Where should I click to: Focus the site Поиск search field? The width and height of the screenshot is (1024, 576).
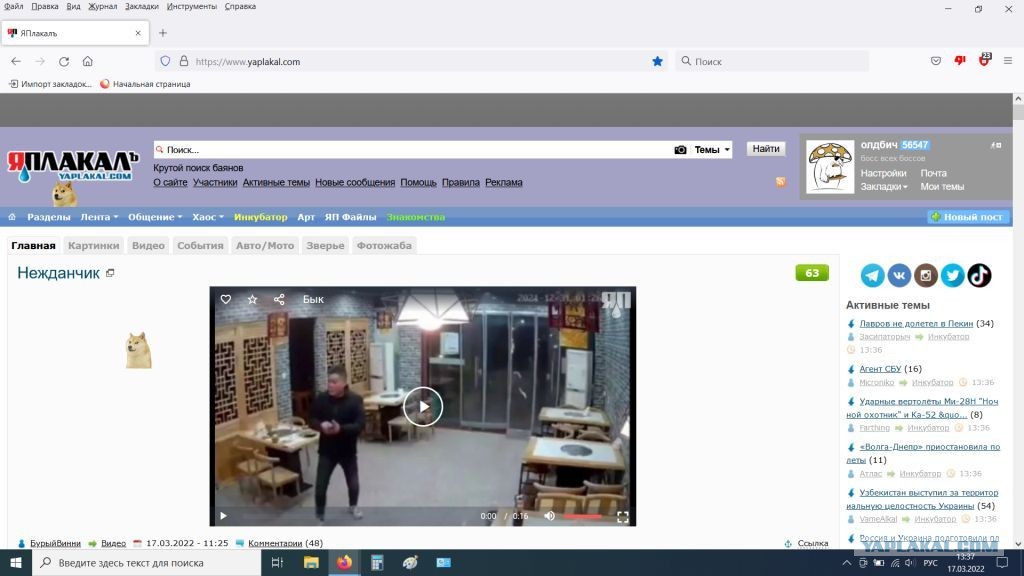tap(415, 150)
